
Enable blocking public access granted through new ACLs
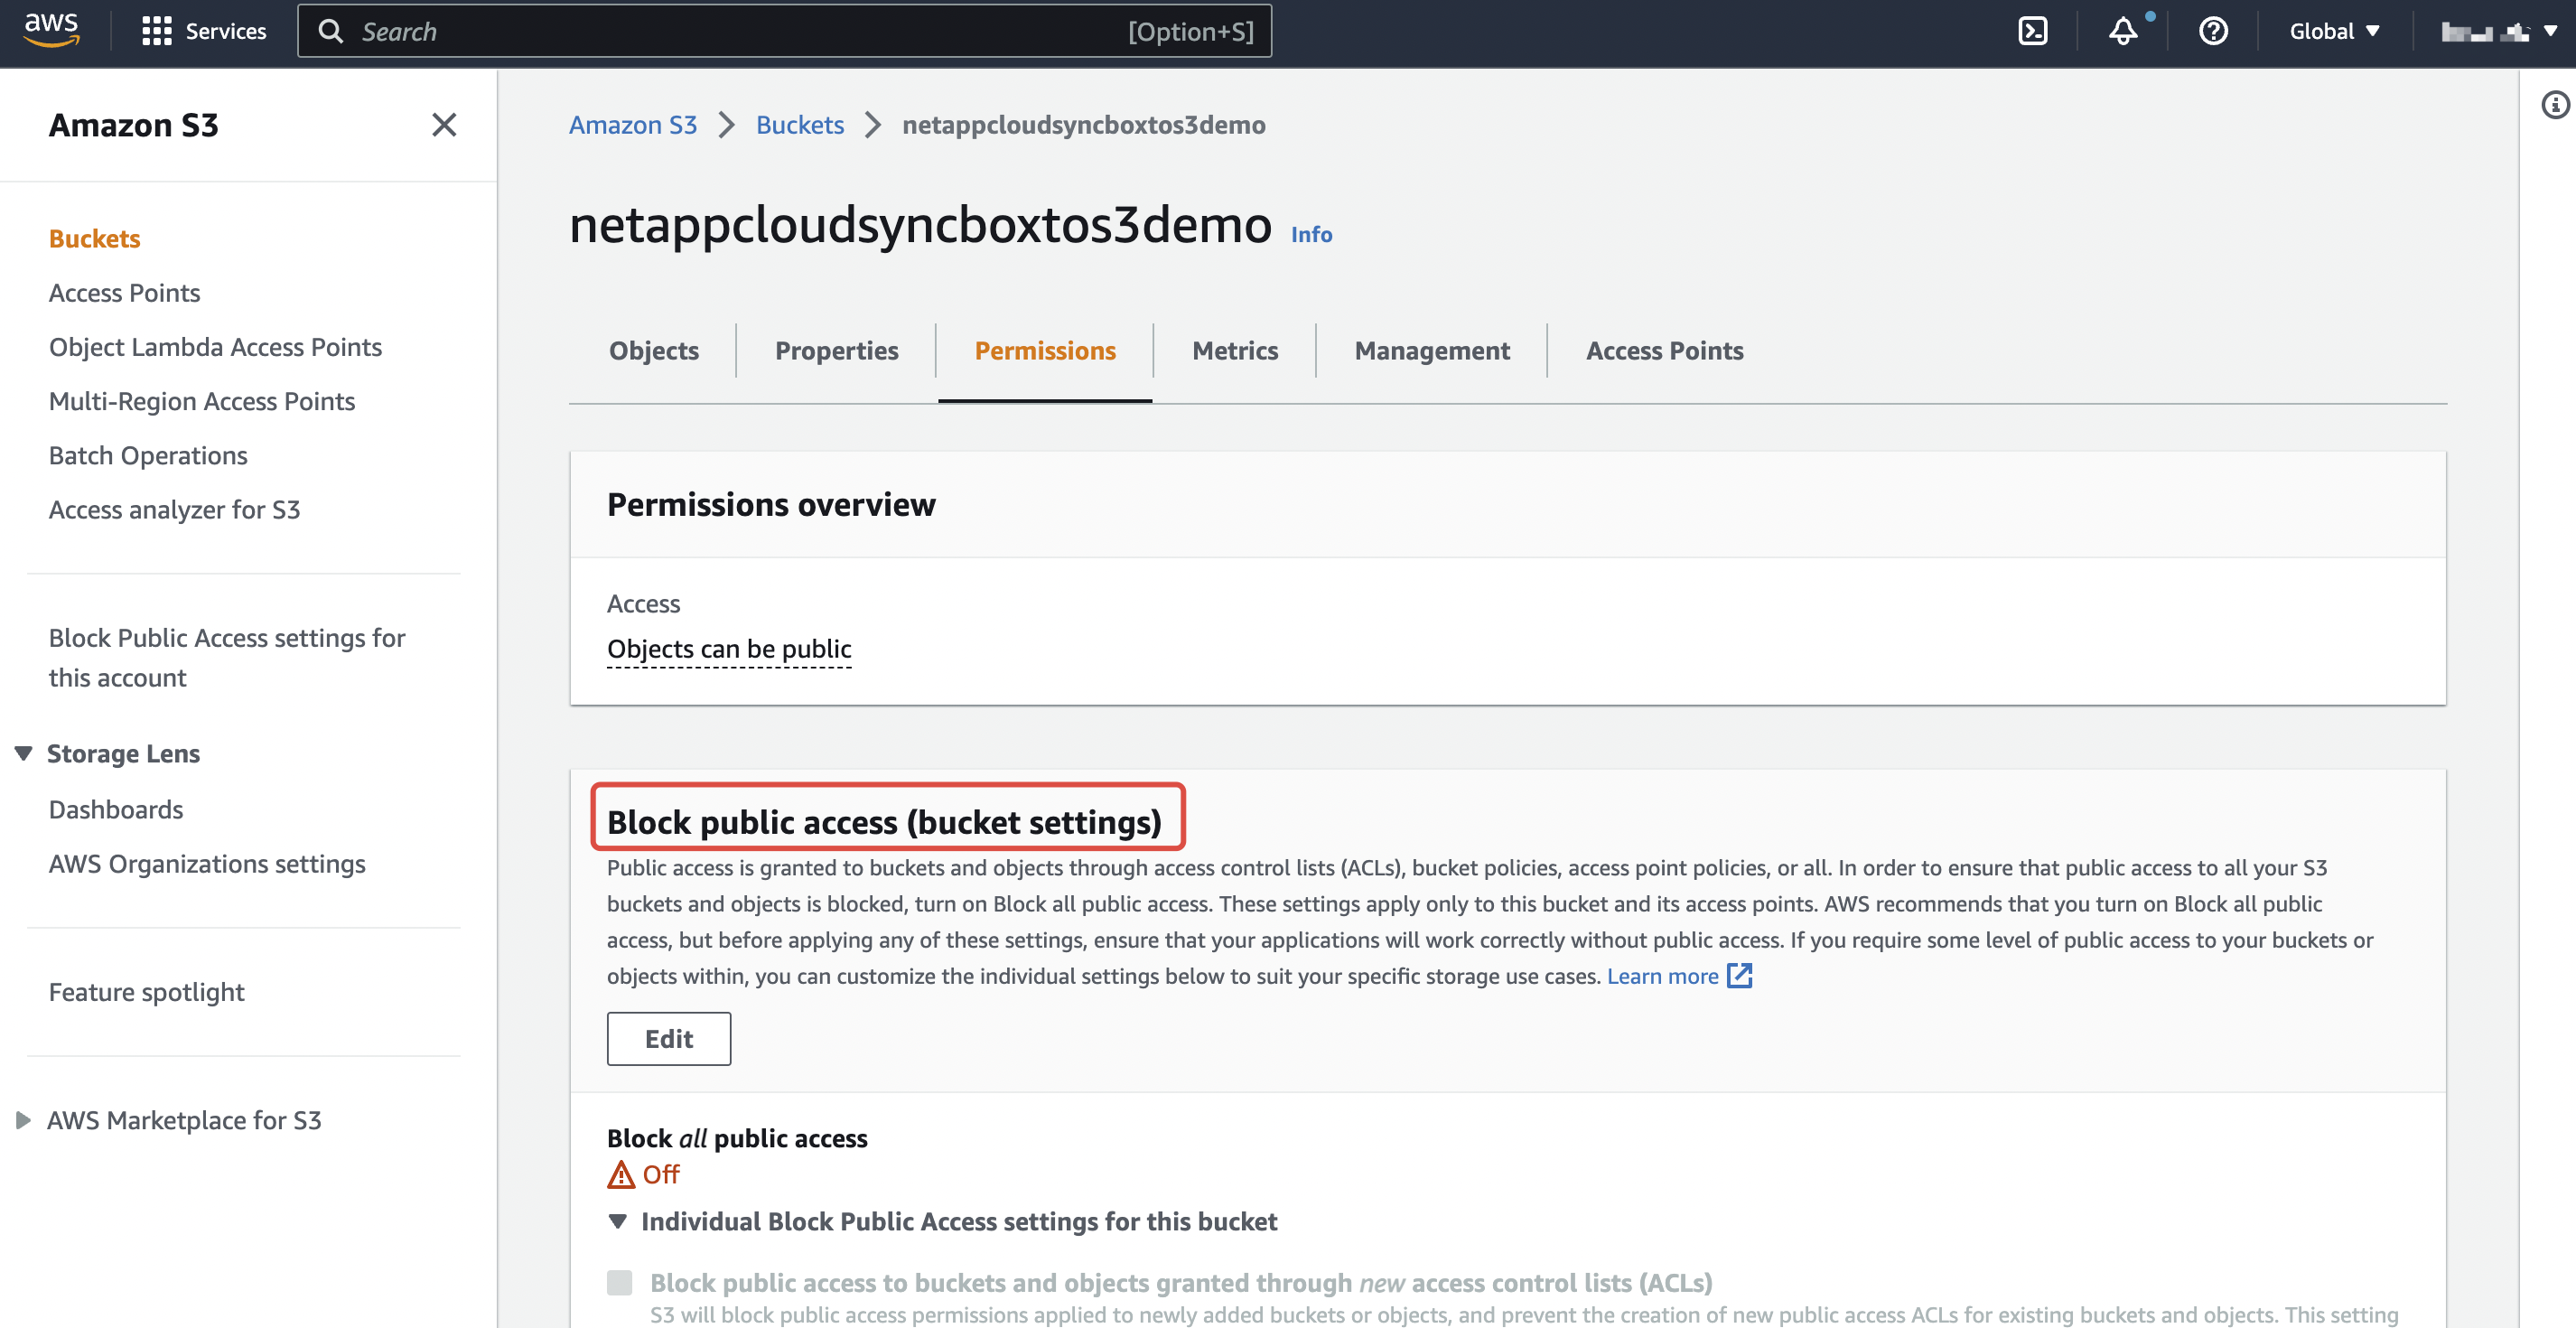coord(618,1282)
